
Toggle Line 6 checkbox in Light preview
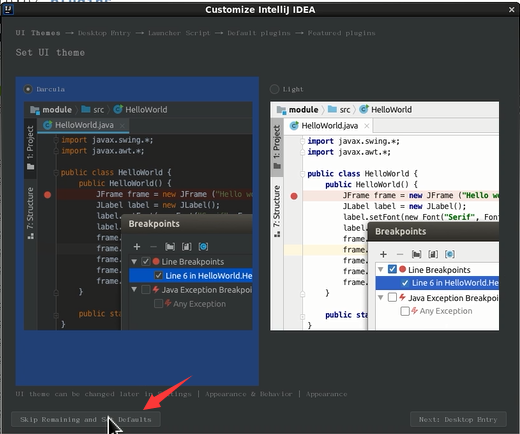click(405, 283)
